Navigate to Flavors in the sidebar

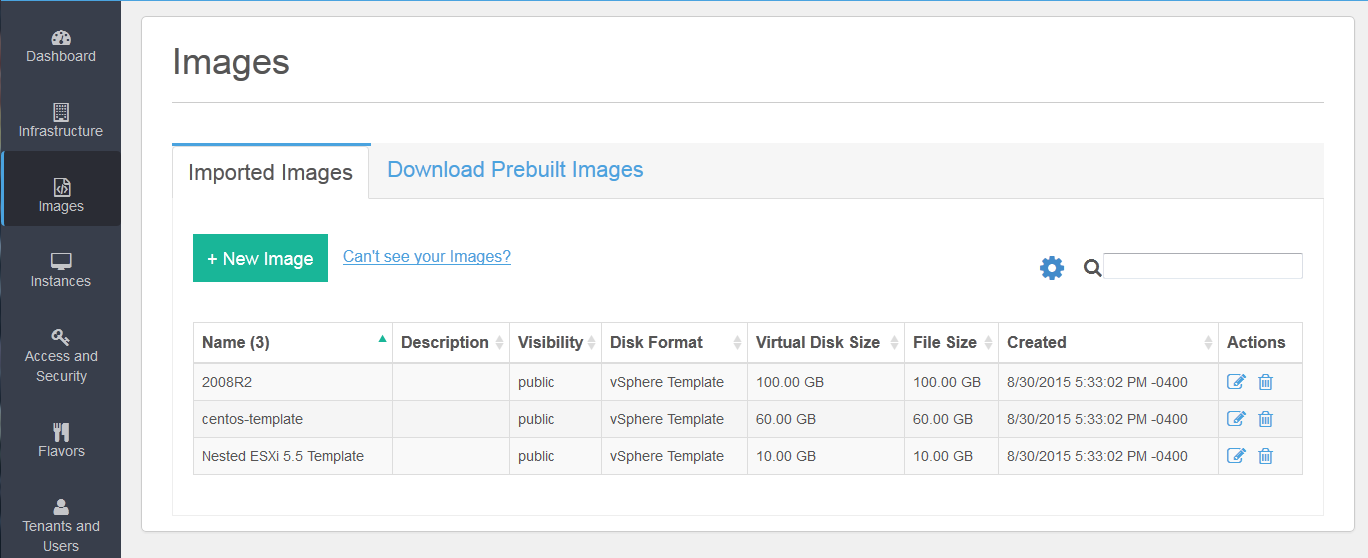61,441
